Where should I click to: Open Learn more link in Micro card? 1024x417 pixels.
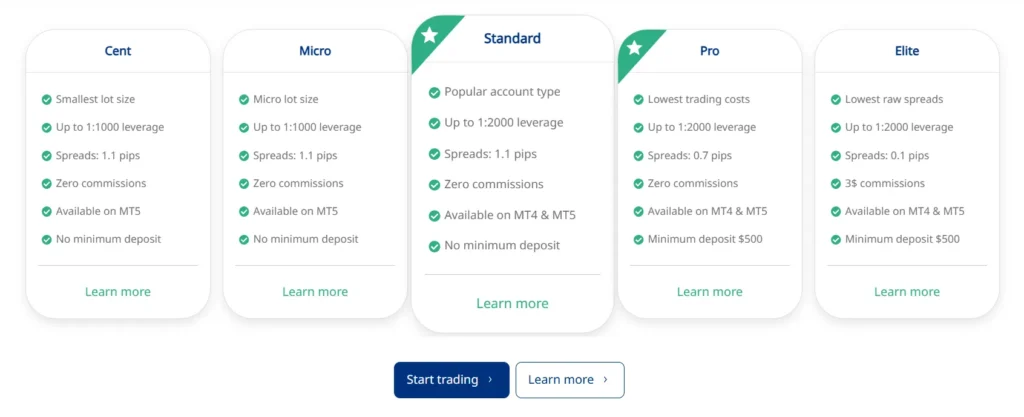click(315, 292)
